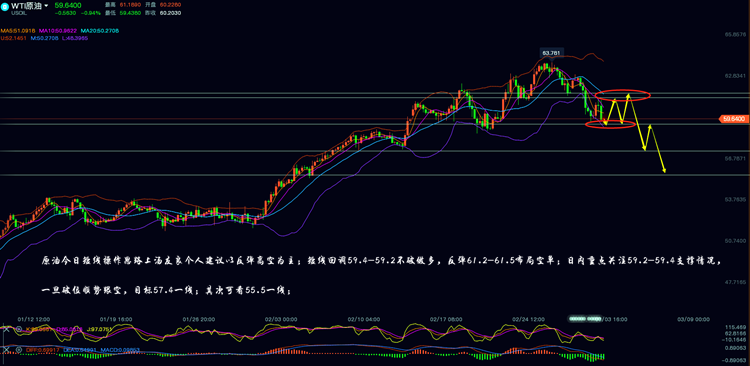
Task: Click the 53.7635 price axis label
Action: [x=736, y=199]
